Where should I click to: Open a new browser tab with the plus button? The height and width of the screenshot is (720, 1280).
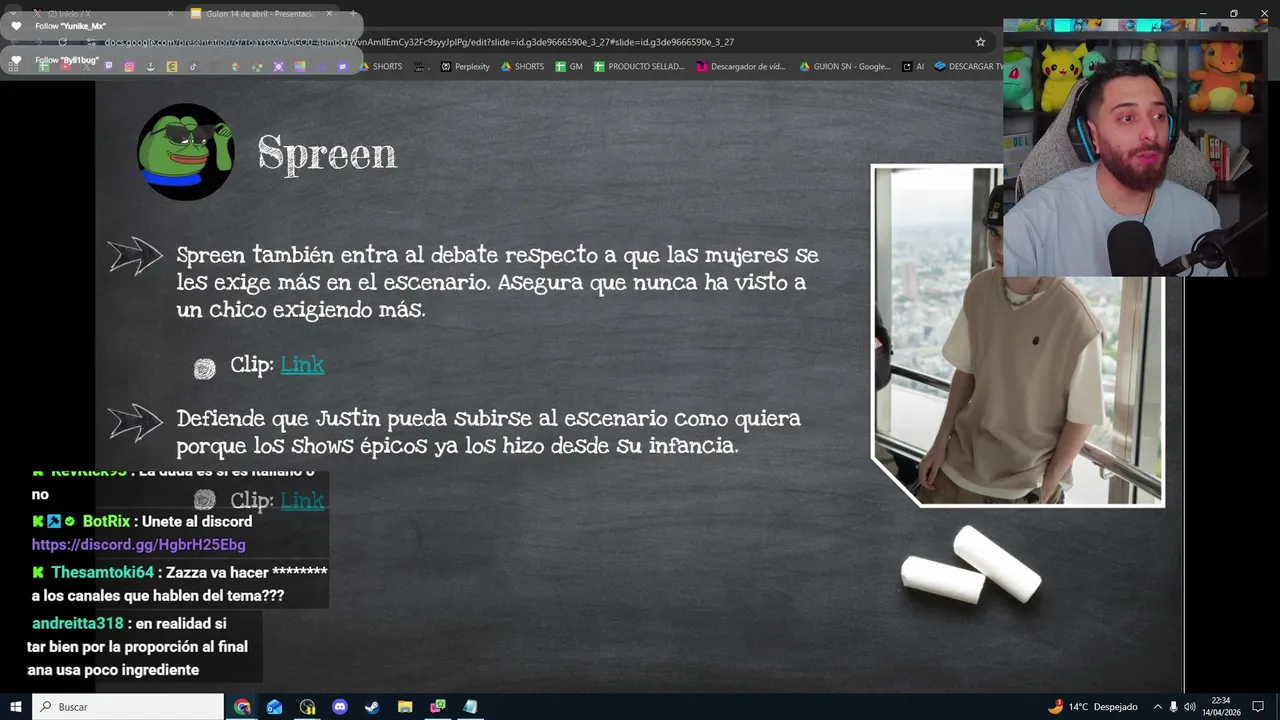tap(352, 14)
